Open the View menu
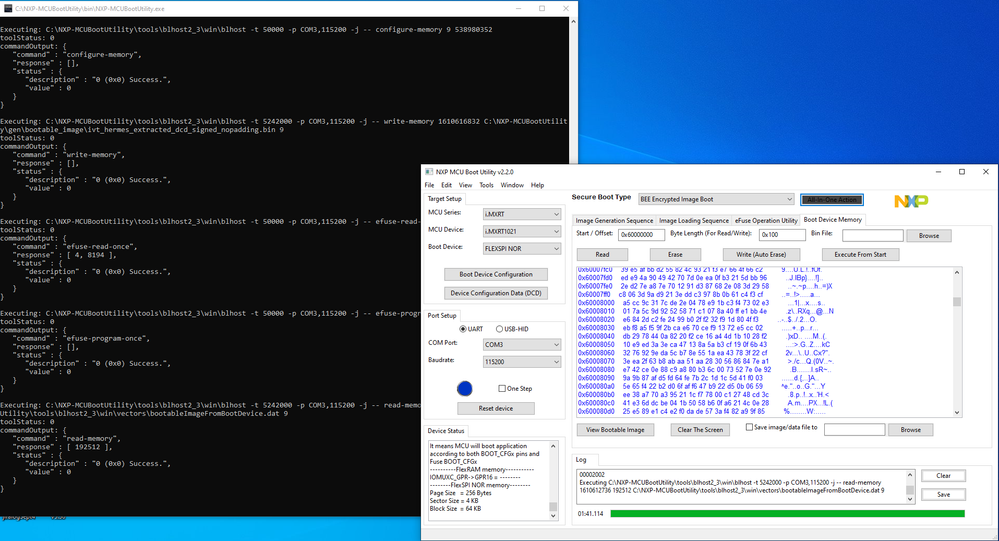This screenshot has width=999, height=541. pos(466,185)
